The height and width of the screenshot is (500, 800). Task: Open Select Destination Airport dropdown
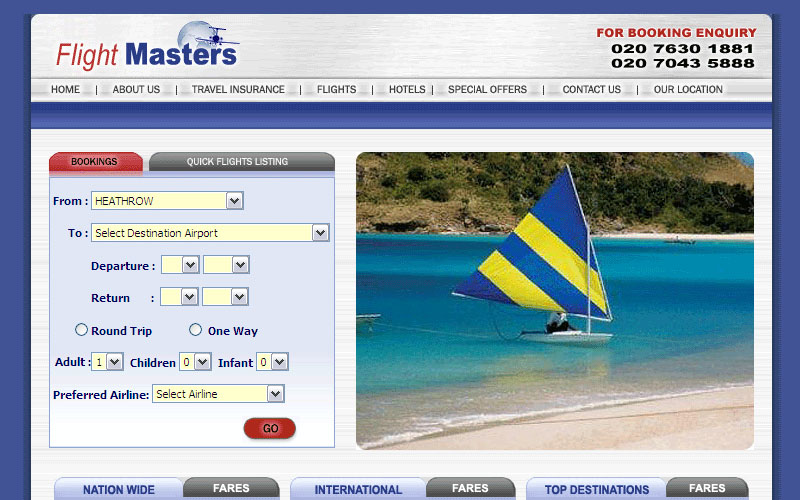pyautogui.click(x=210, y=233)
